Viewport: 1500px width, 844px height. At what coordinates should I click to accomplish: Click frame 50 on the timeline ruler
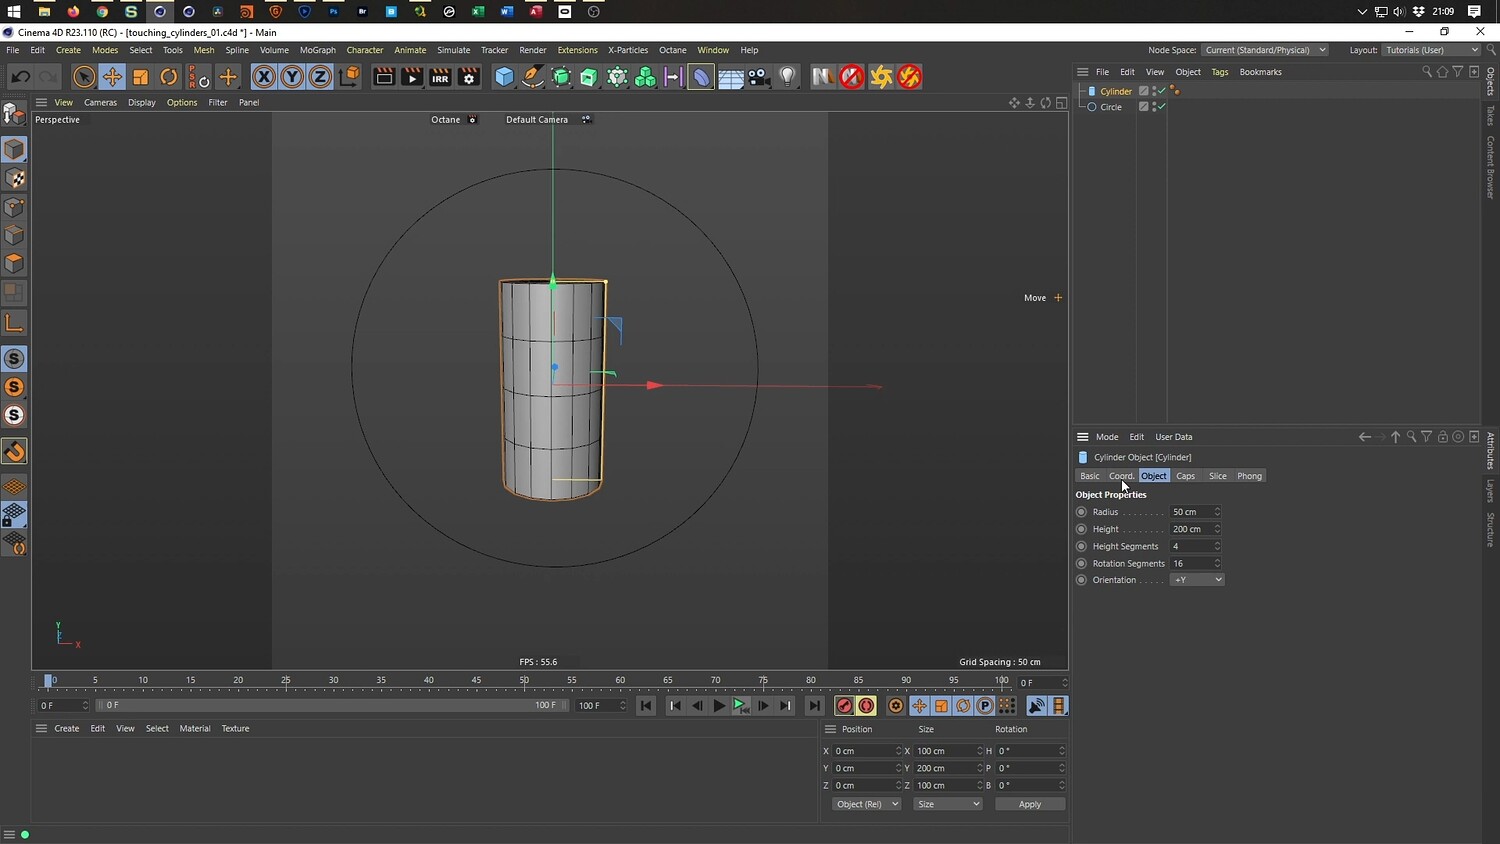pyautogui.click(x=524, y=681)
